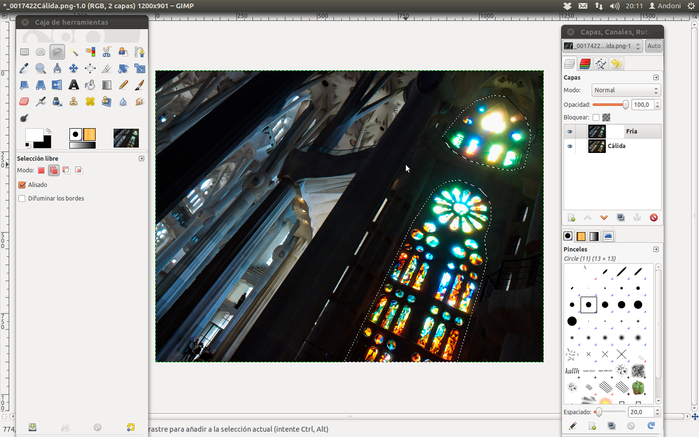Select the Scale tool
Screen dimensions: 699x437
click(140, 68)
